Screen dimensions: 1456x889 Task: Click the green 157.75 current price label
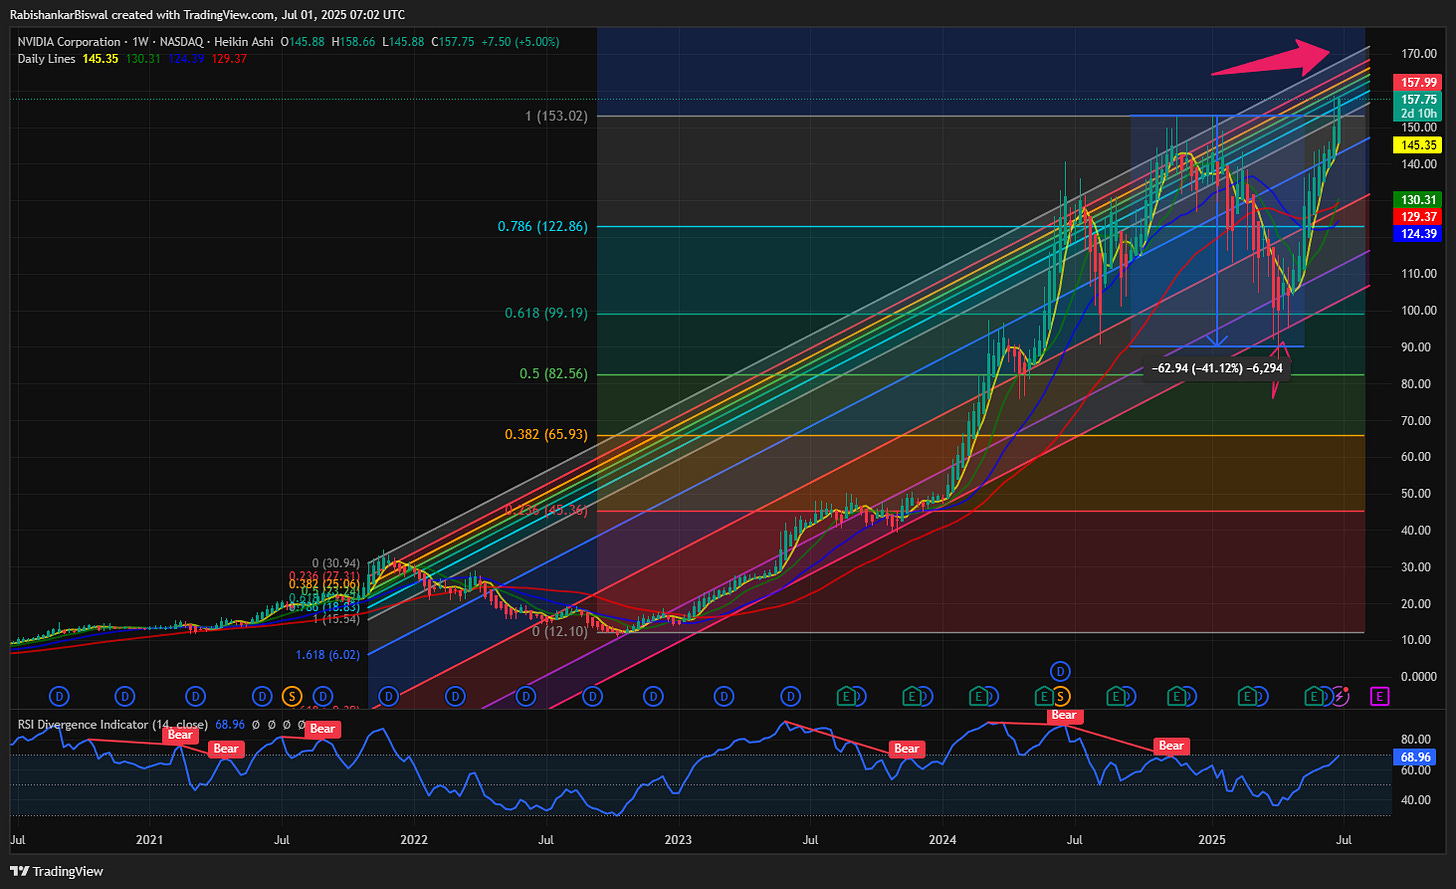pos(1419,99)
